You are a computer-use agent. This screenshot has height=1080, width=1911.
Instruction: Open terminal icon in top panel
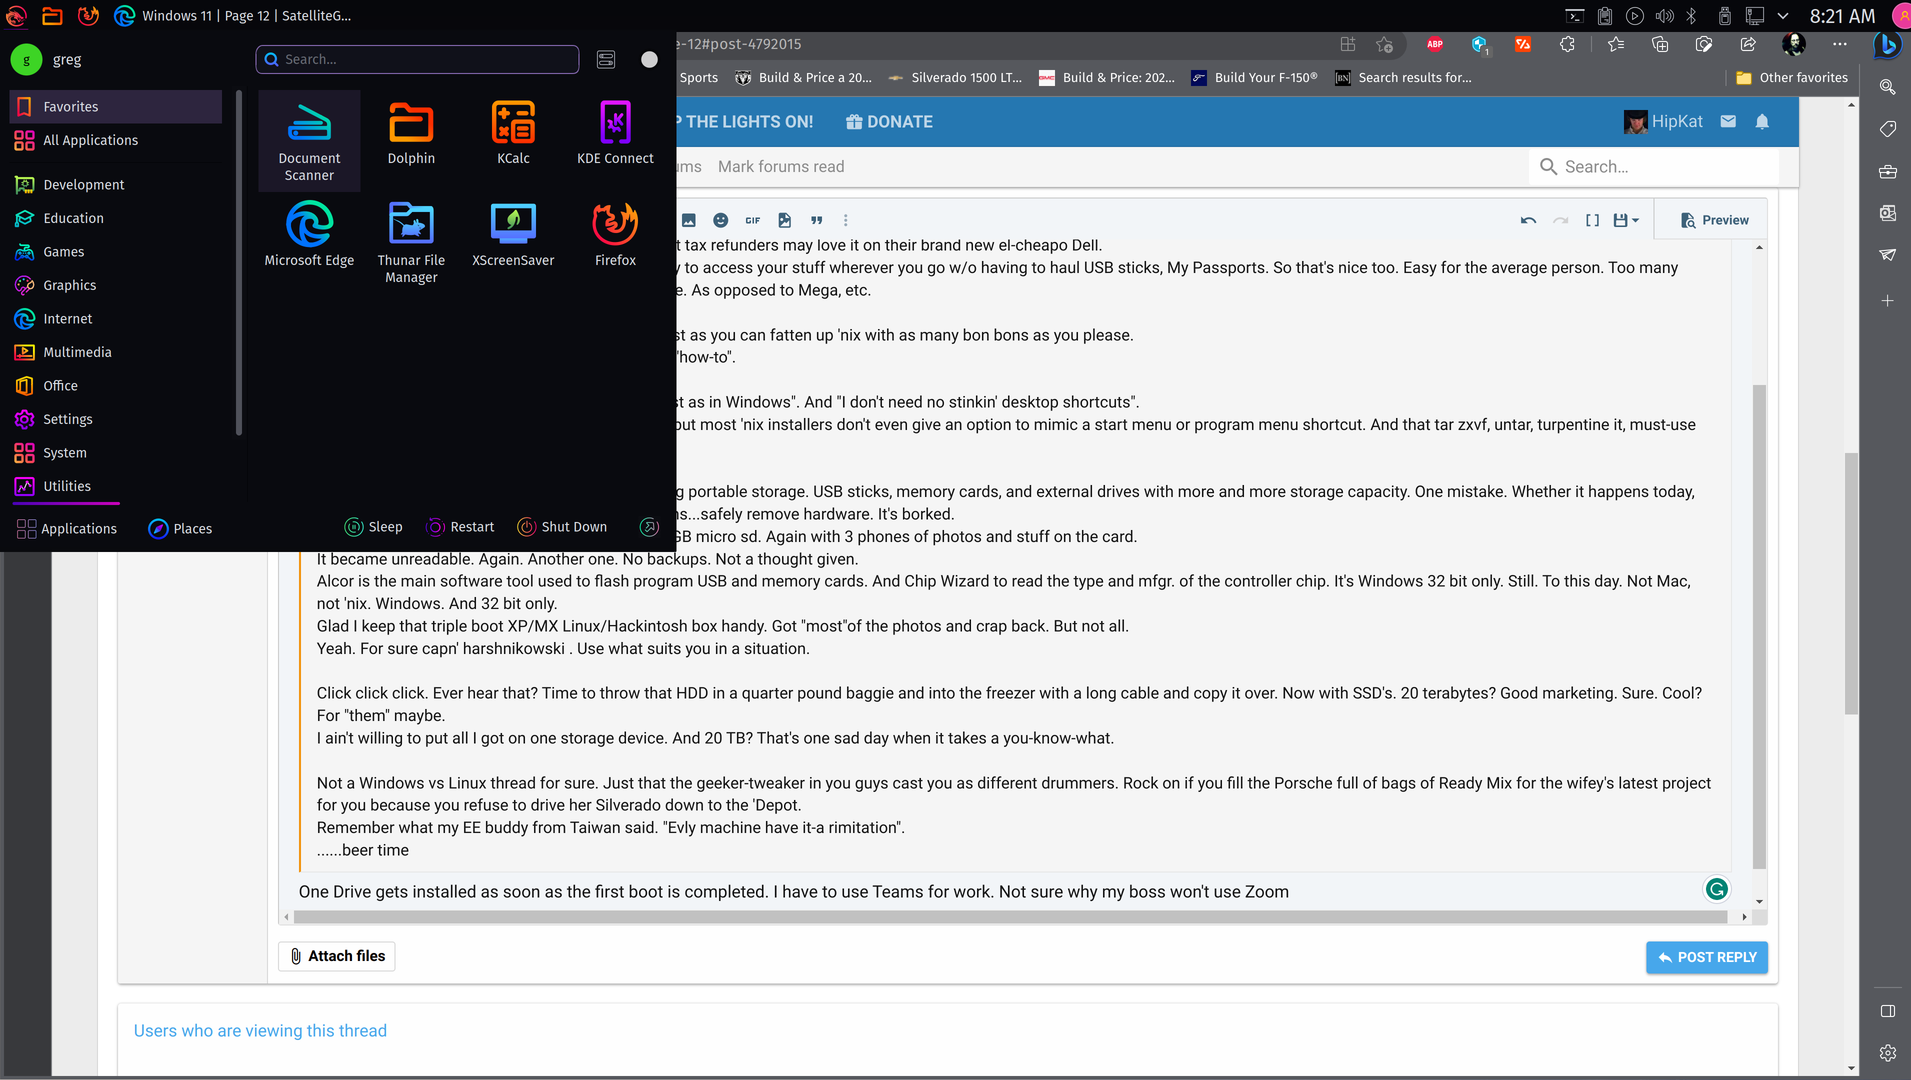[1575, 16]
